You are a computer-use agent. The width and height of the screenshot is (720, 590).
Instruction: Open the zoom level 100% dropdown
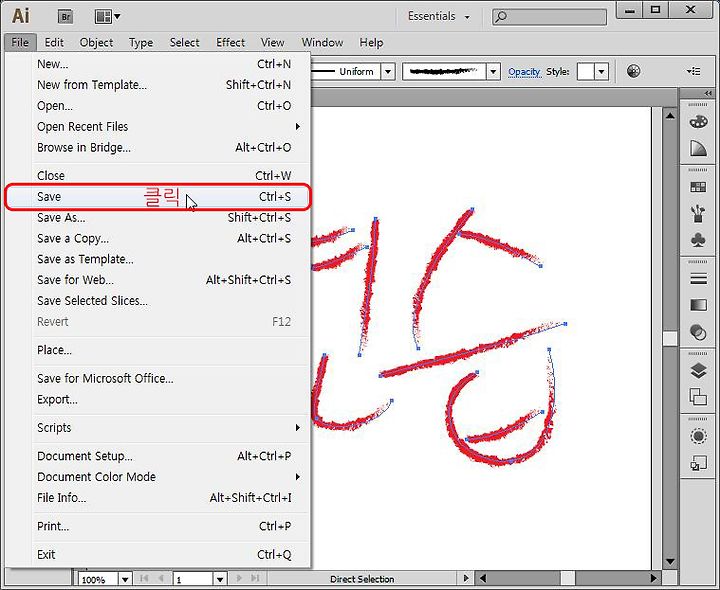point(124,579)
